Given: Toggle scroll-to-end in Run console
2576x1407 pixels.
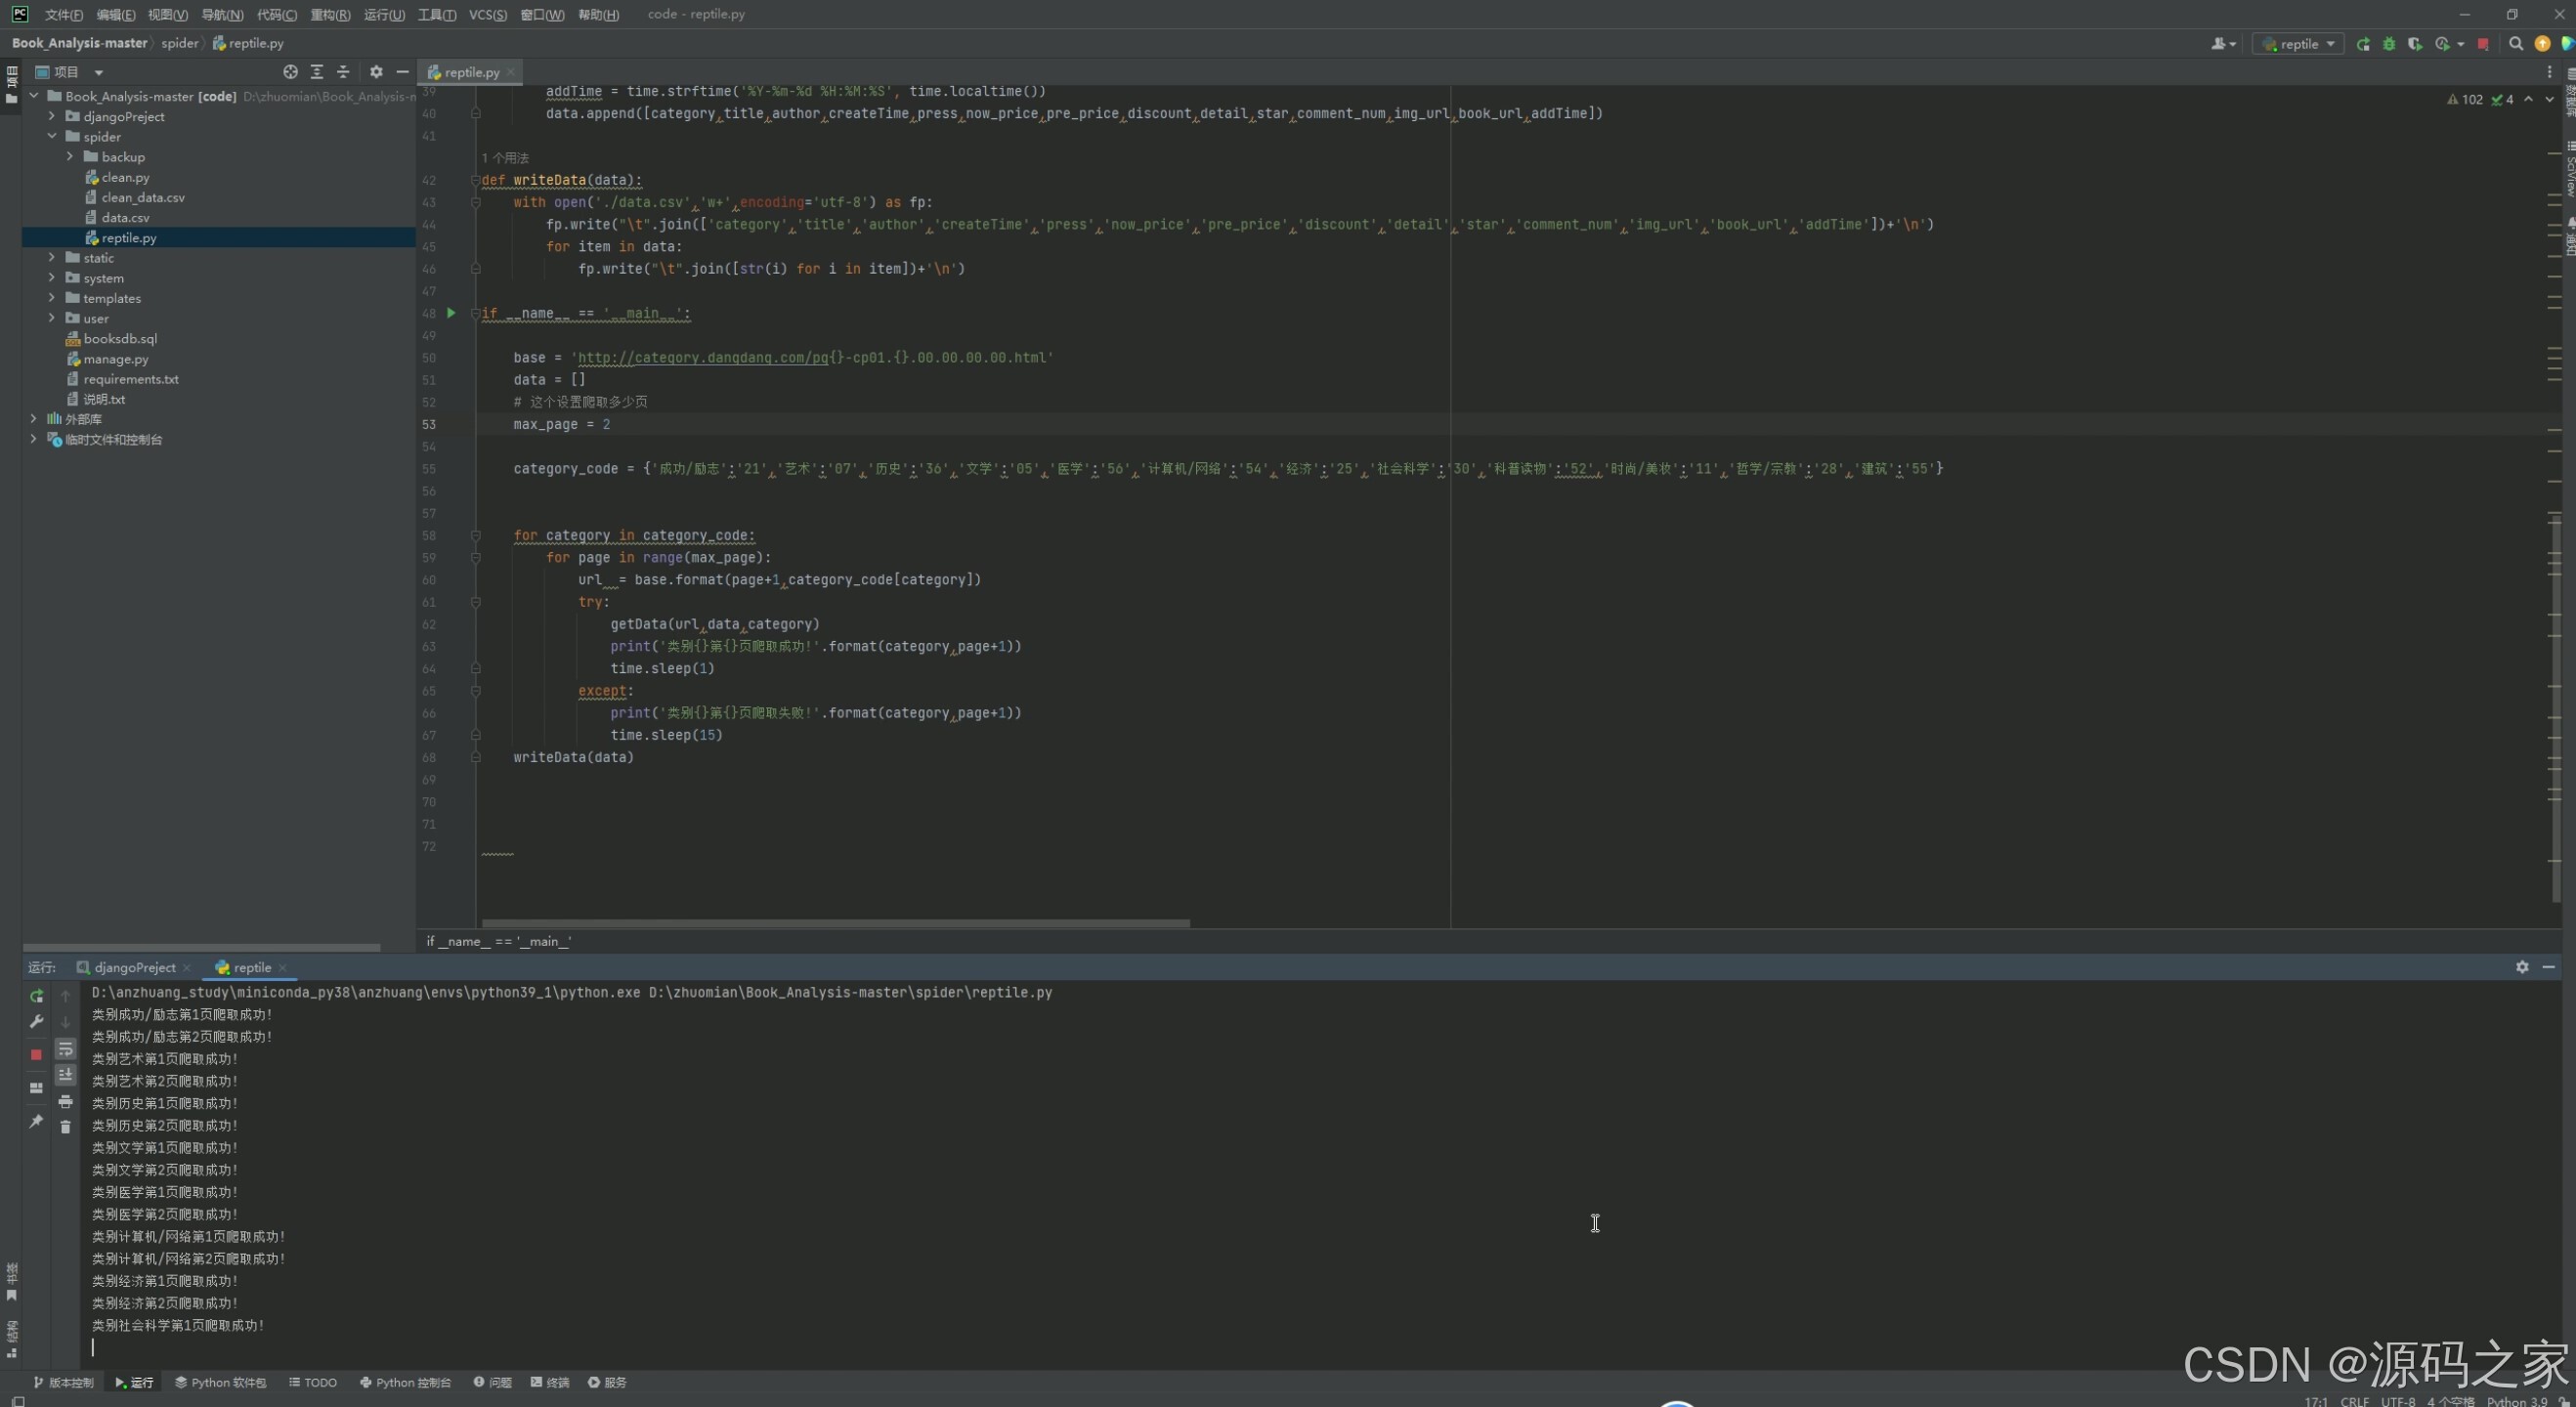Looking at the screenshot, I should click(x=66, y=1075).
